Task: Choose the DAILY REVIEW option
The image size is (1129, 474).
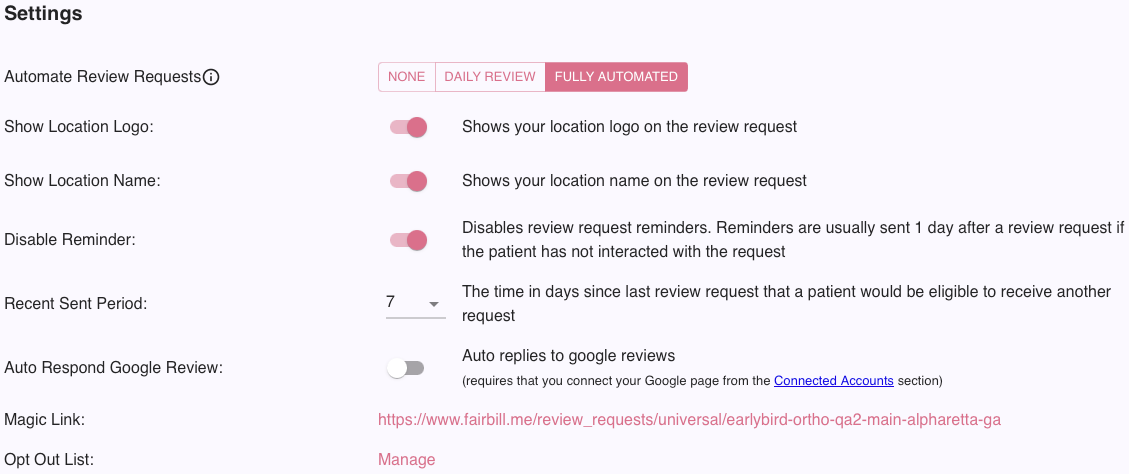Action: [x=490, y=77]
